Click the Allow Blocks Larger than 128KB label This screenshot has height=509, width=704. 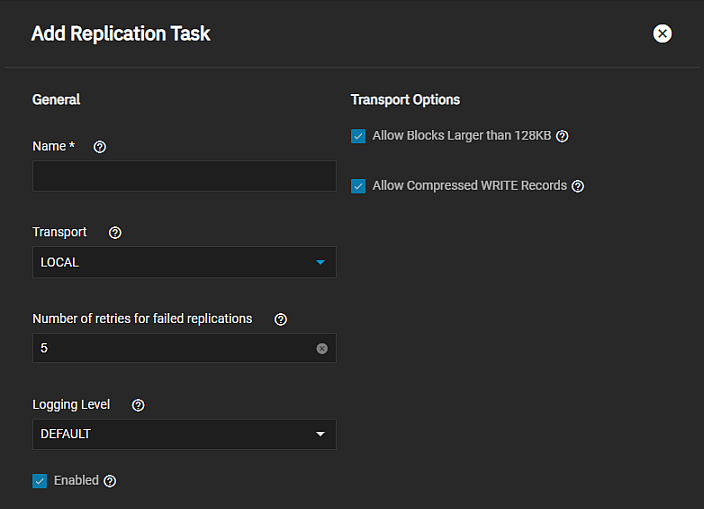click(461, 136)
